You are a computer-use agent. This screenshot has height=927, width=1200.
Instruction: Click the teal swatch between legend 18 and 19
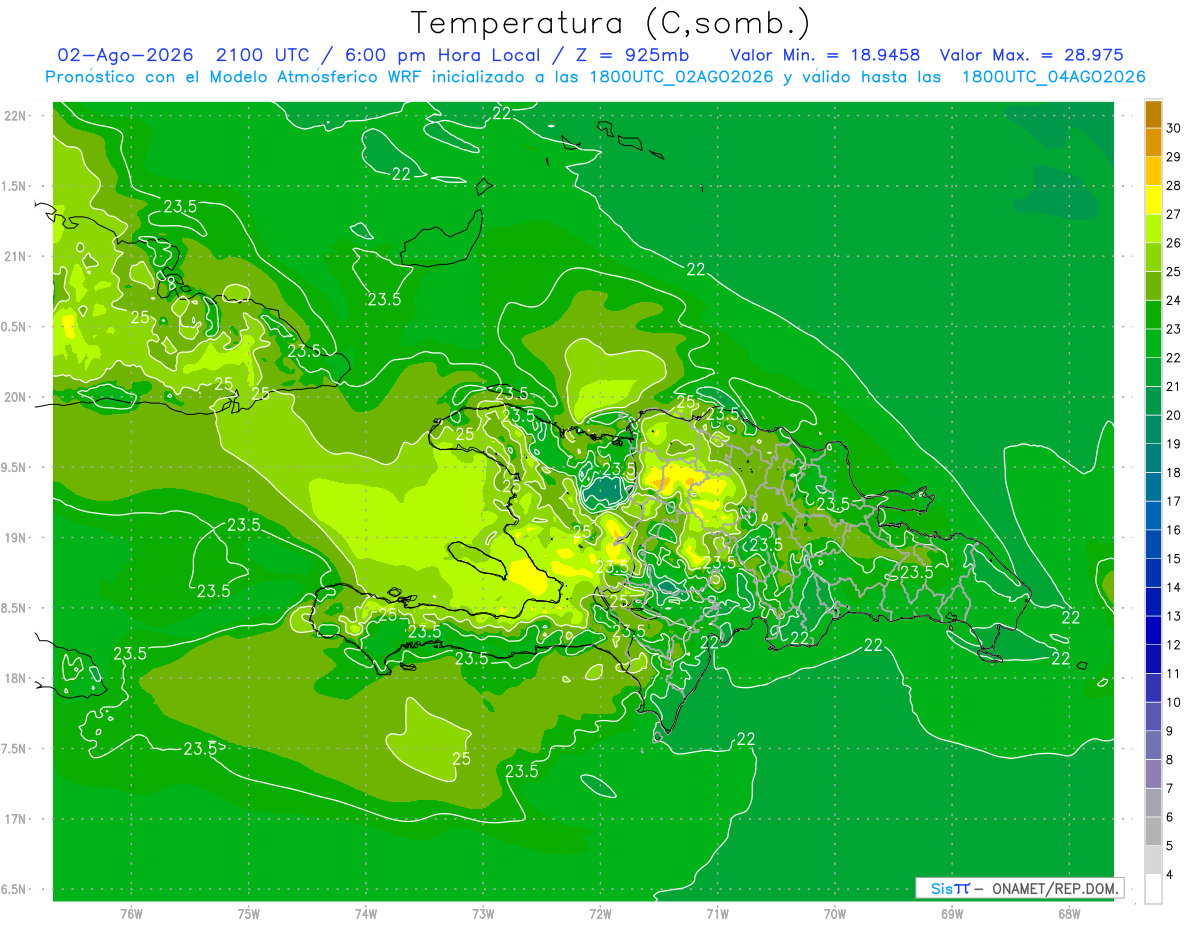point(1153,458)
